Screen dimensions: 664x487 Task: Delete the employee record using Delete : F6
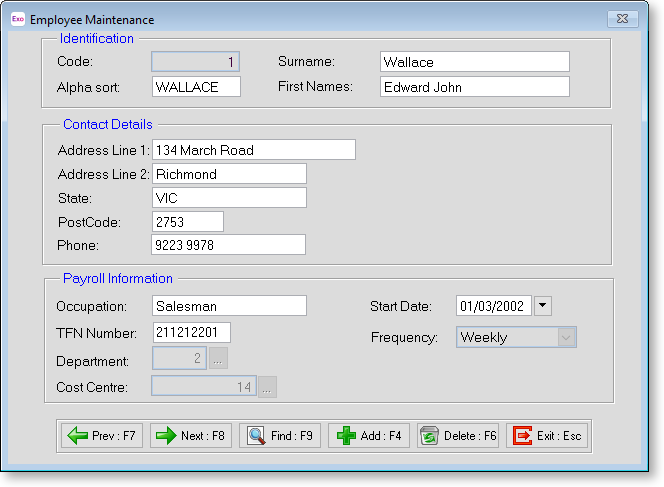pos(458,436)
